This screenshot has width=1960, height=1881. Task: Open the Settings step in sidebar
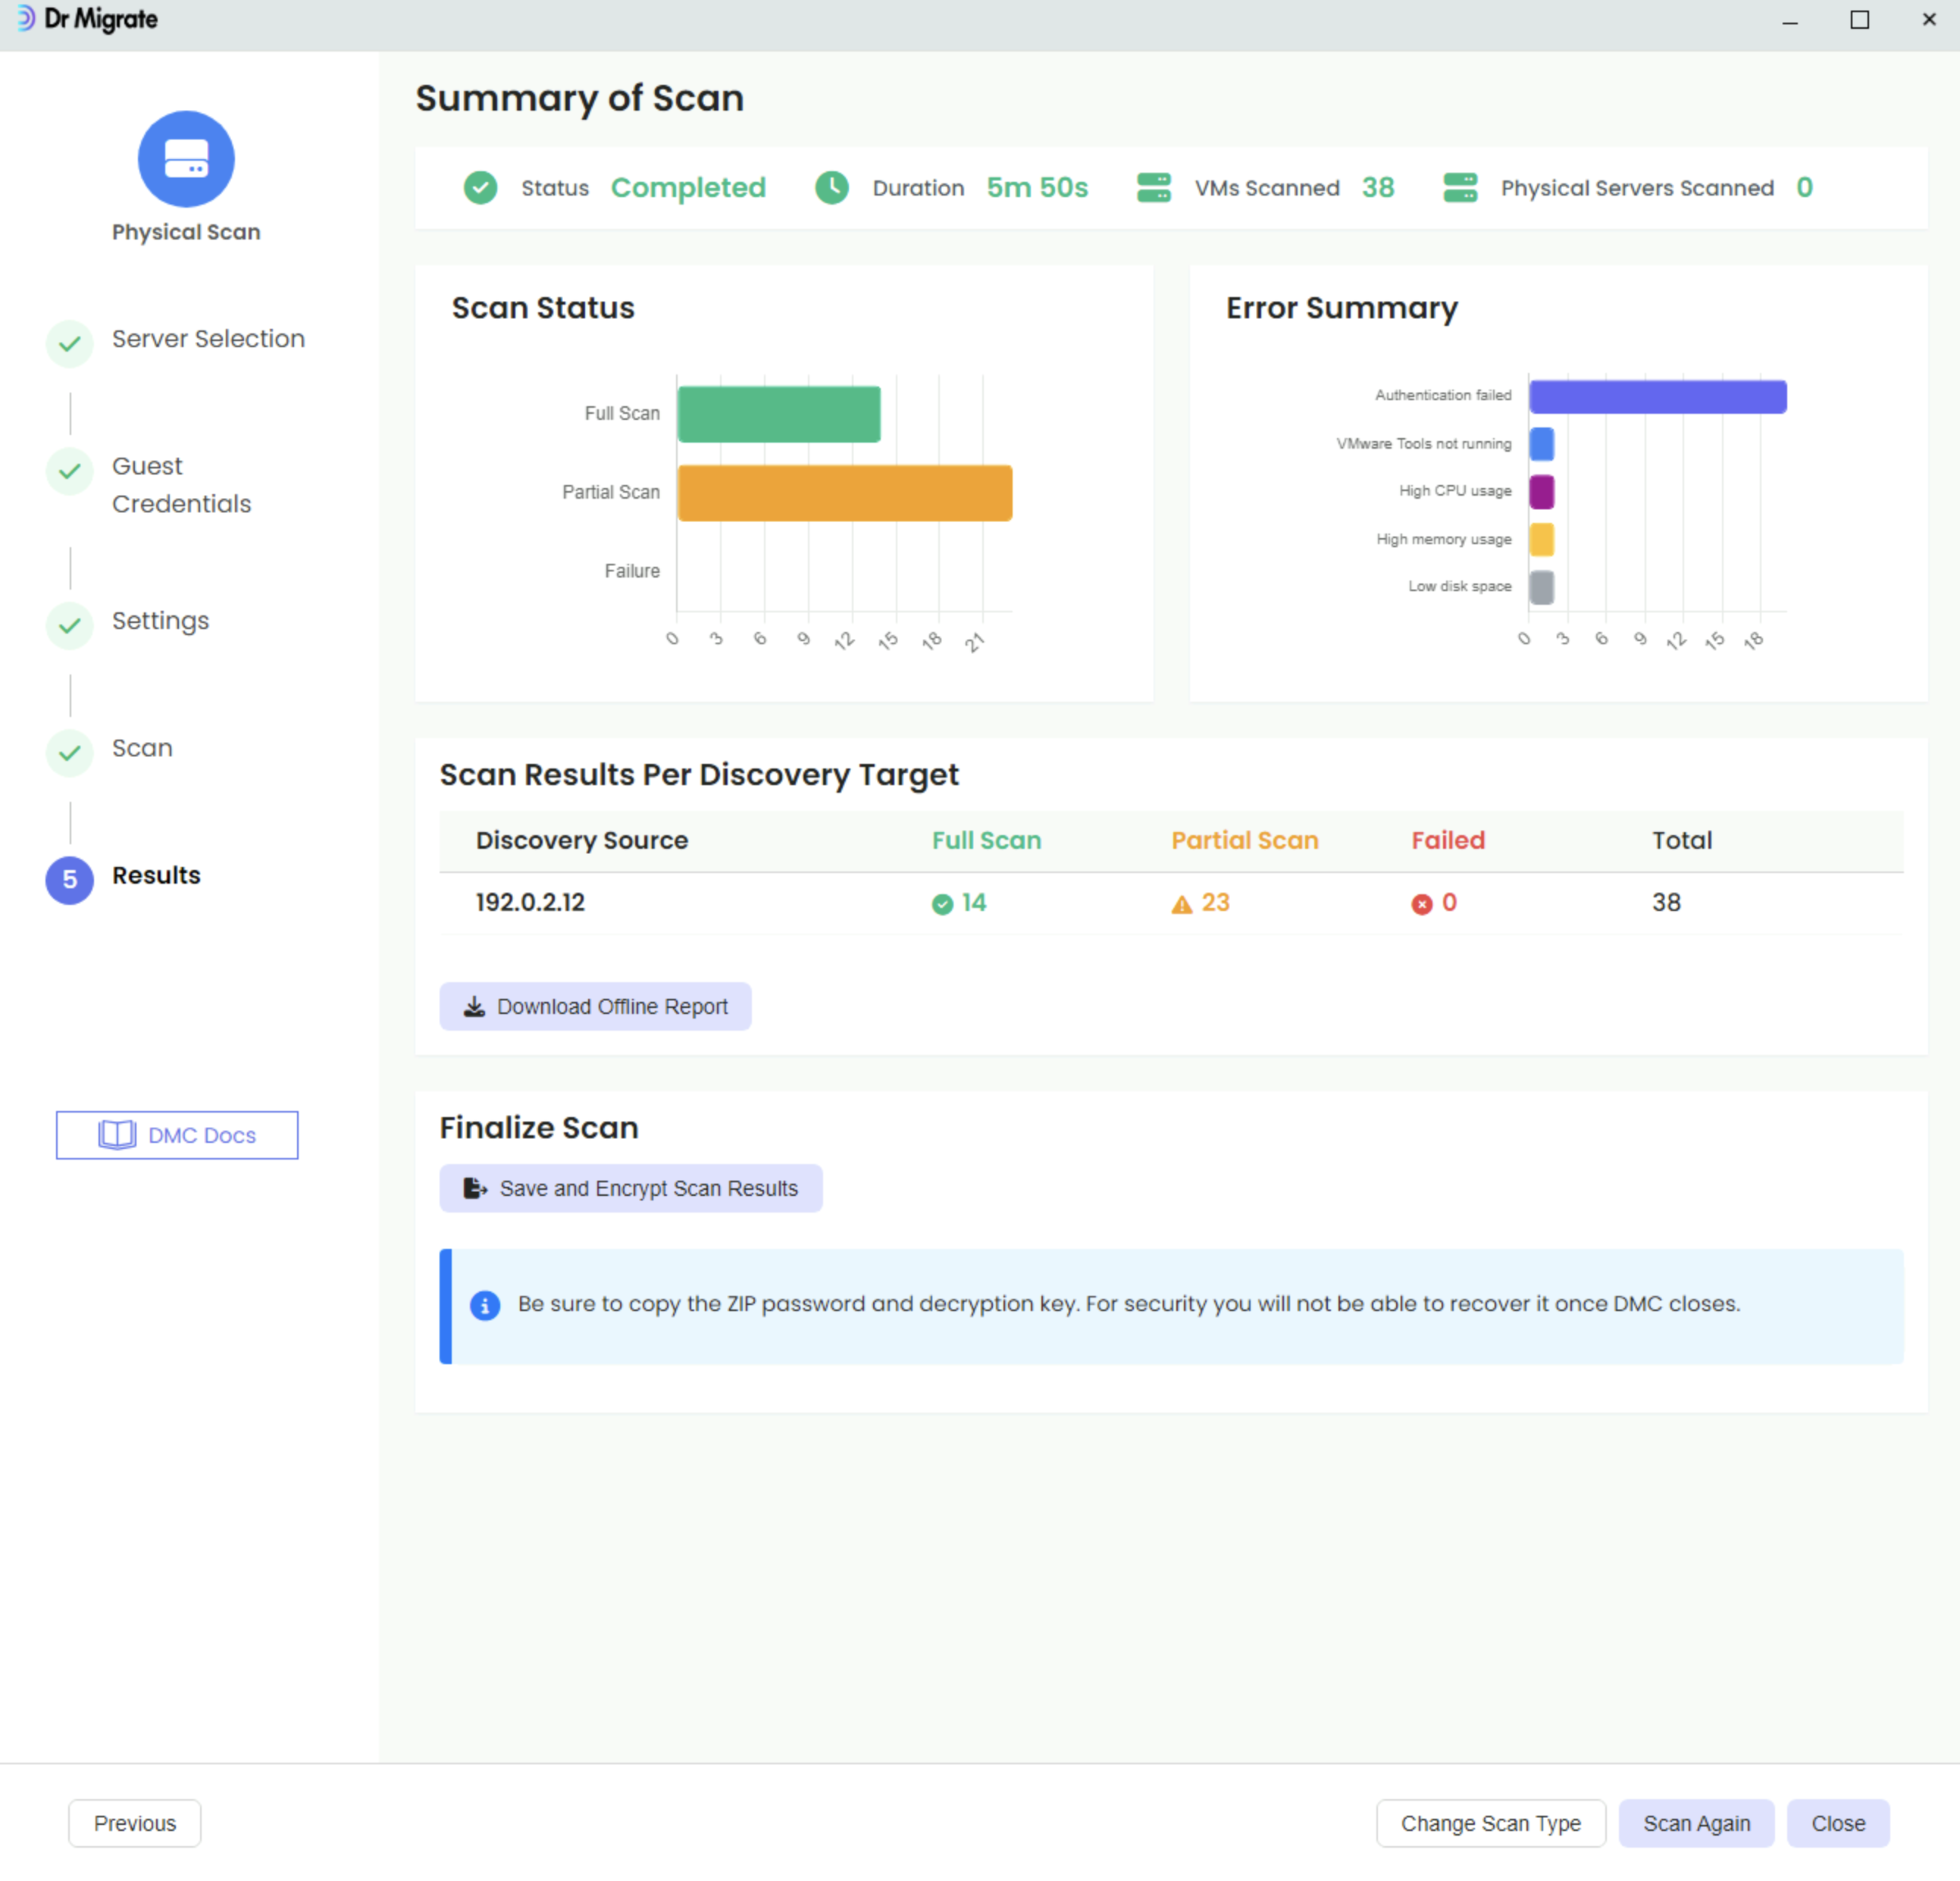coord(160,621)
